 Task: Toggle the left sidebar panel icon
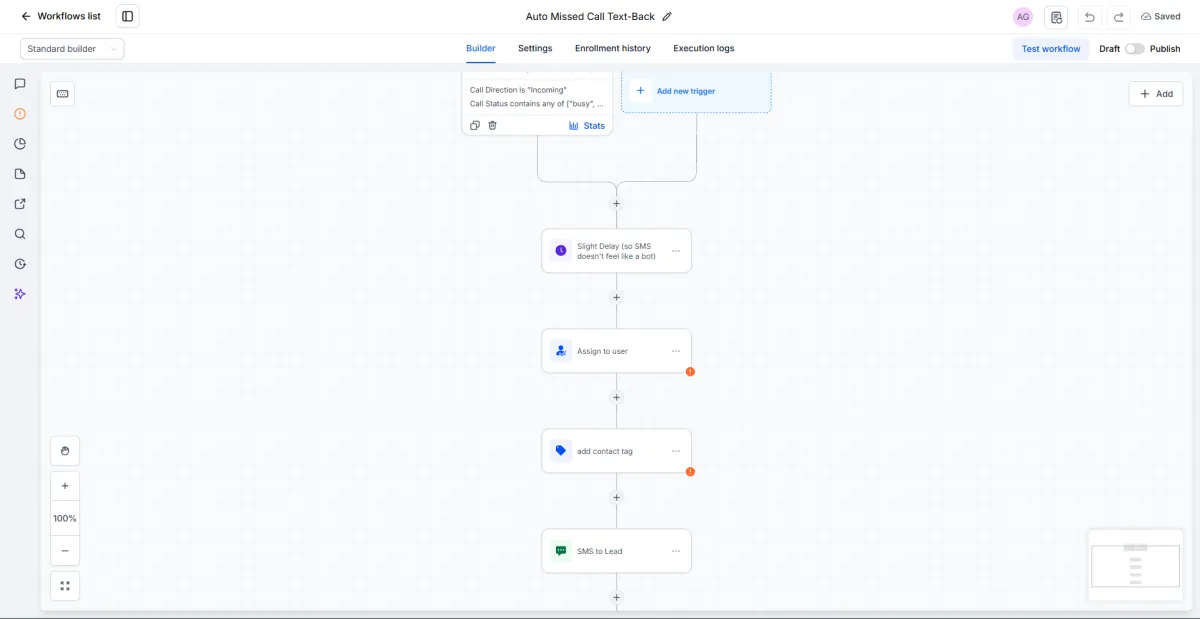coord(127,16)
